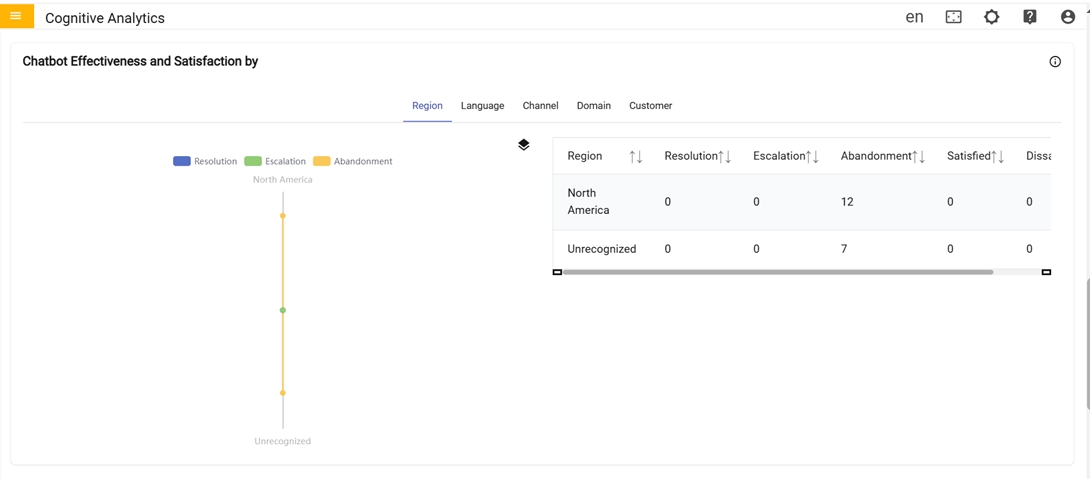
Task: Select the Domain tab
Action: [x=593, y=106]
